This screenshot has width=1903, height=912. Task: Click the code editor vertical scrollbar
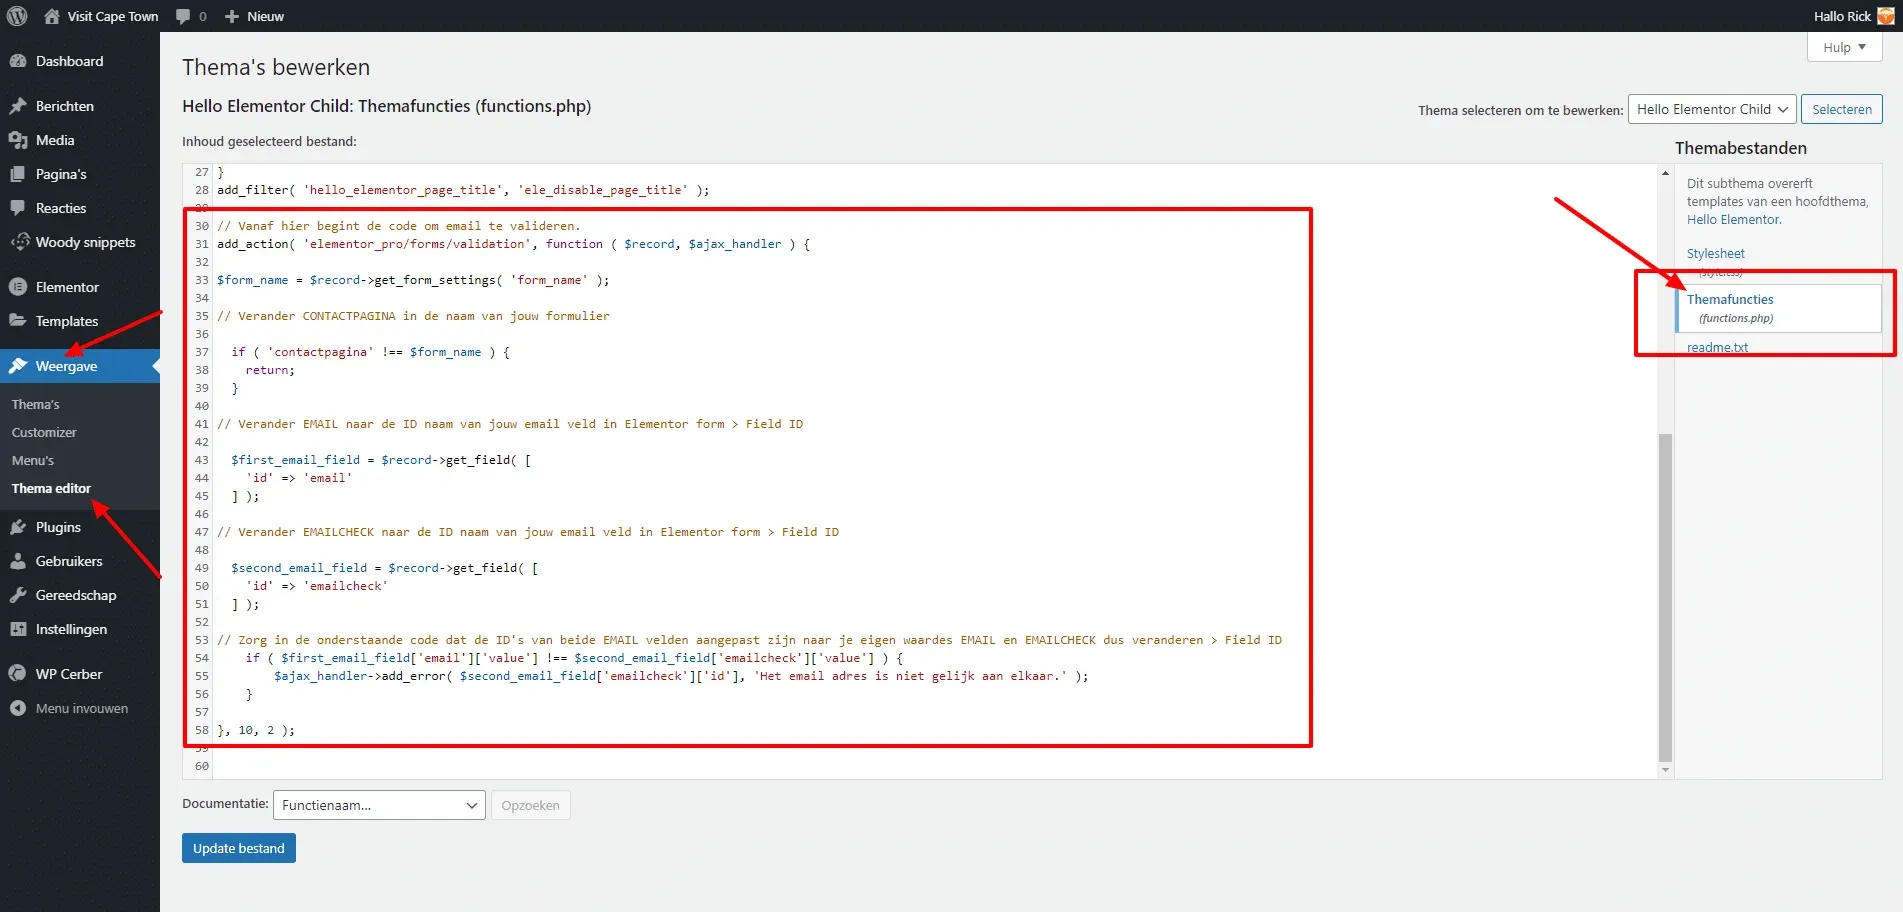click(1665, 598)
